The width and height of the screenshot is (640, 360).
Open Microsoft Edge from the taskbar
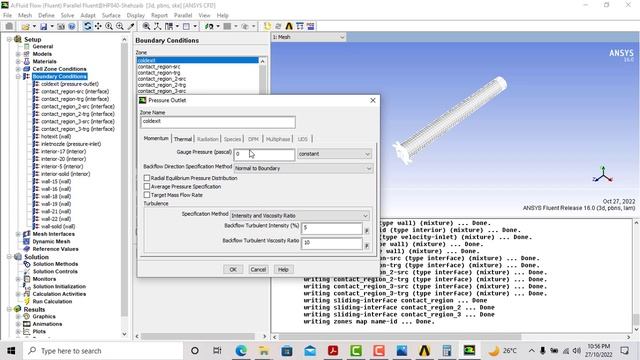[x=241, y=351]
